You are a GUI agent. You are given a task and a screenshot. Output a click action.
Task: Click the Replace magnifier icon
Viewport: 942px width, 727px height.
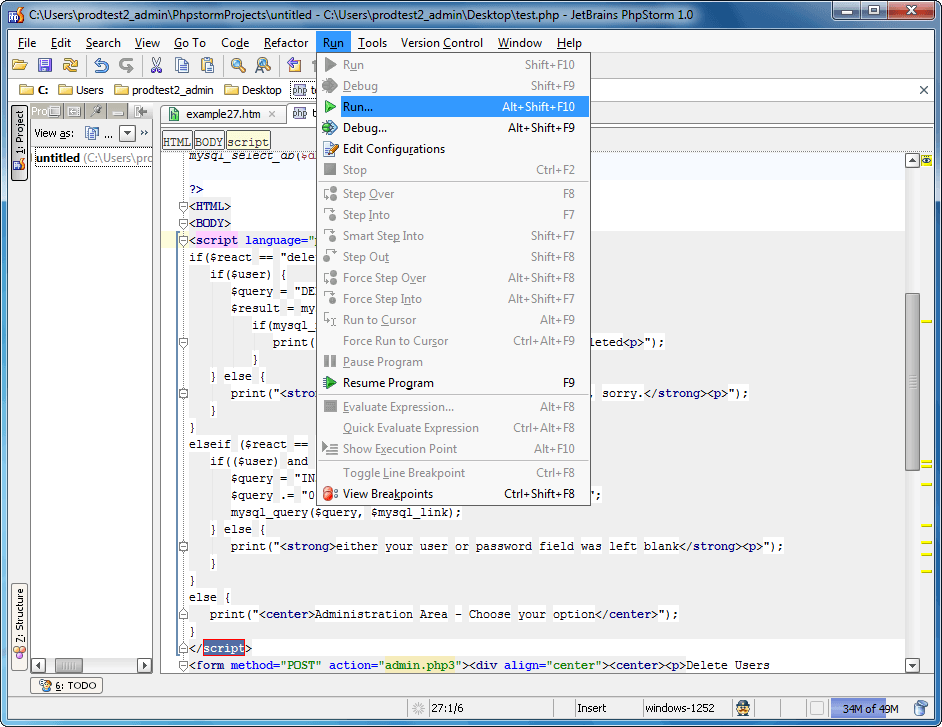tap(263, 65)
